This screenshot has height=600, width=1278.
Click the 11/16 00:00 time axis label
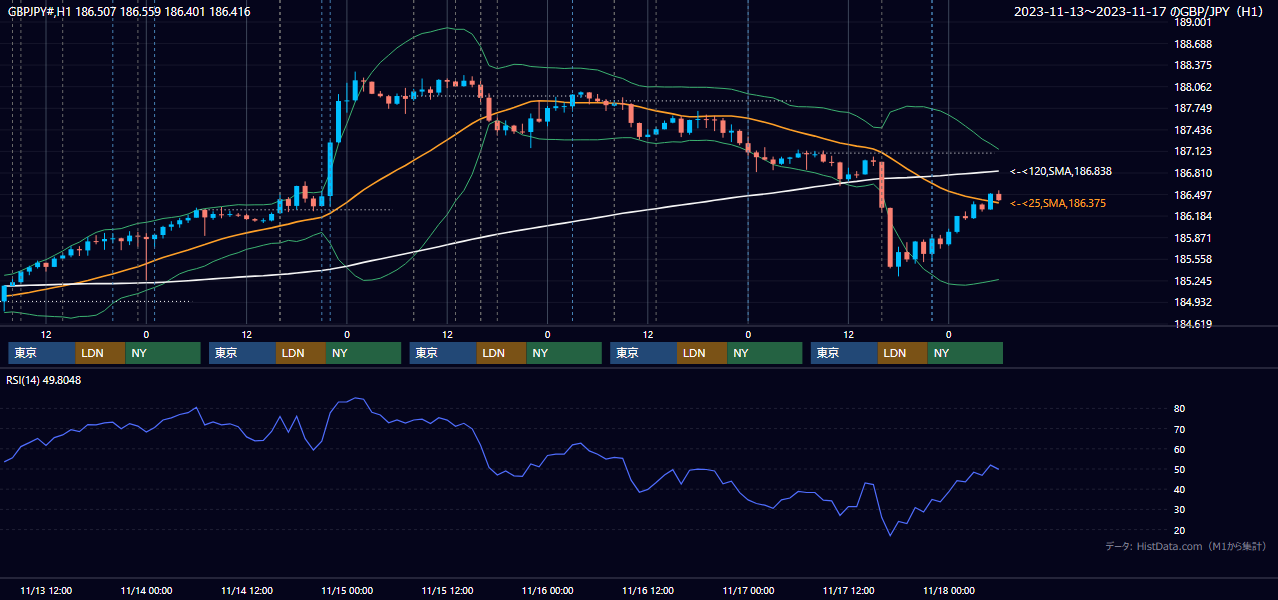click(548, 590)
